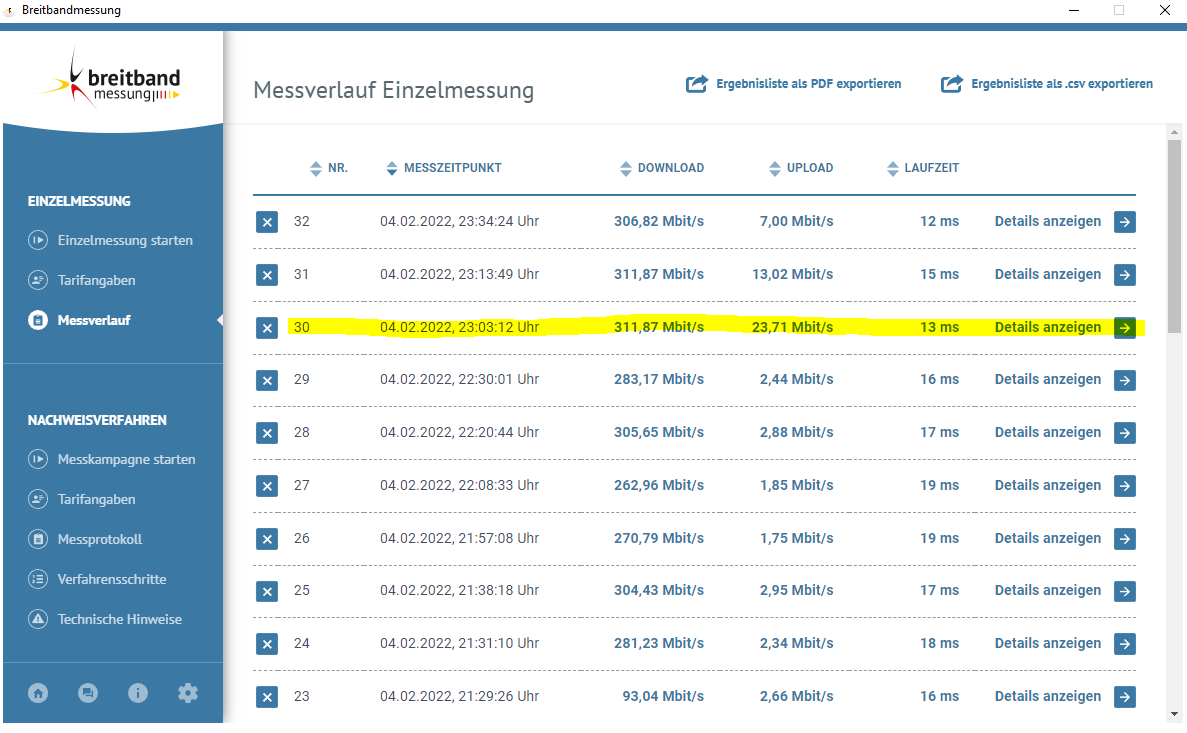Open arrow button for measurement 23
The width and height of the screenshot is (1187, 733).
coord(1125,697)
